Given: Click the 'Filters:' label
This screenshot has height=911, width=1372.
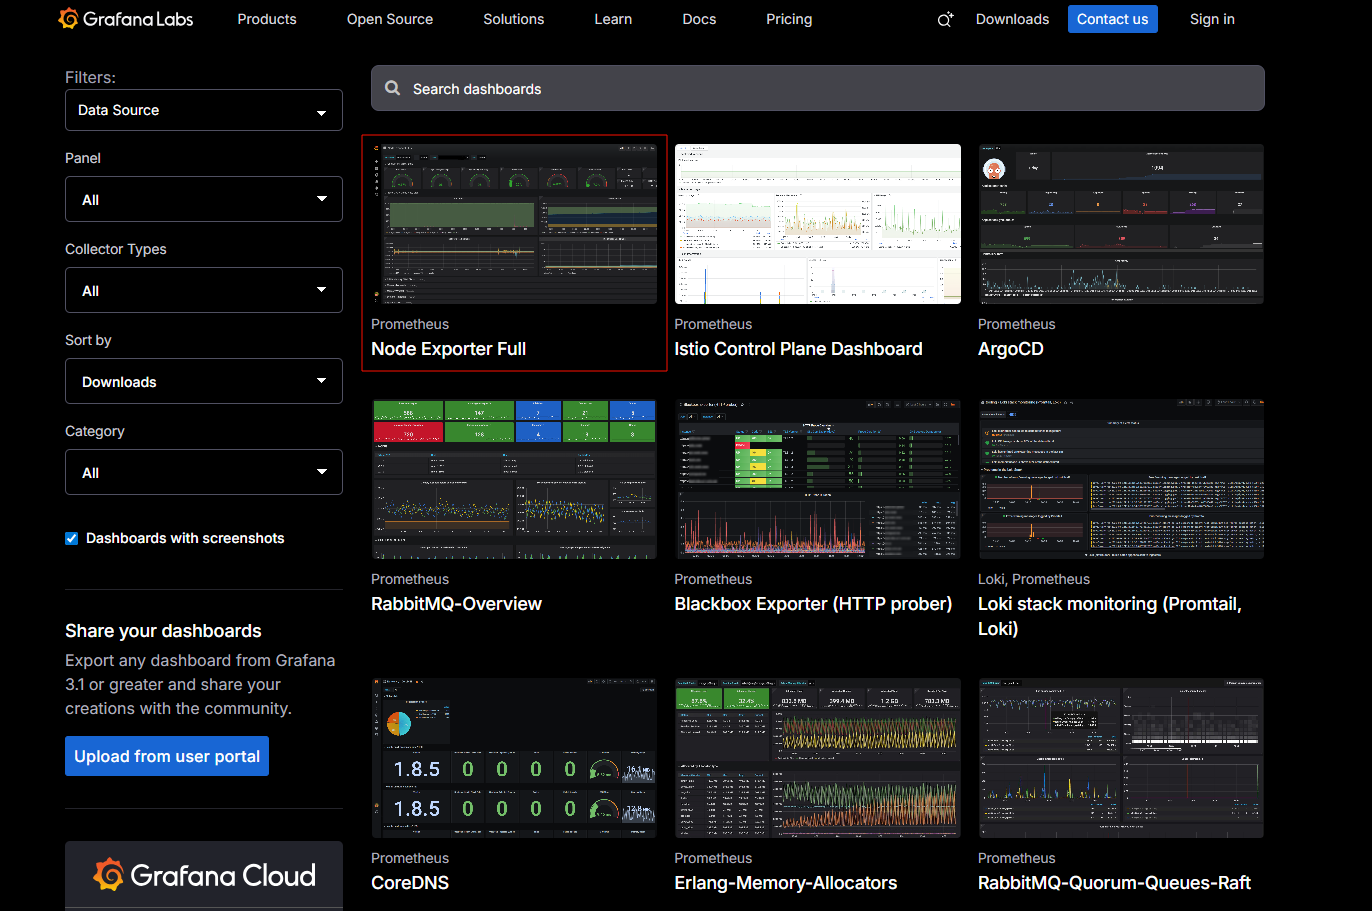Looking at the screenshot, I should [90, 77].
